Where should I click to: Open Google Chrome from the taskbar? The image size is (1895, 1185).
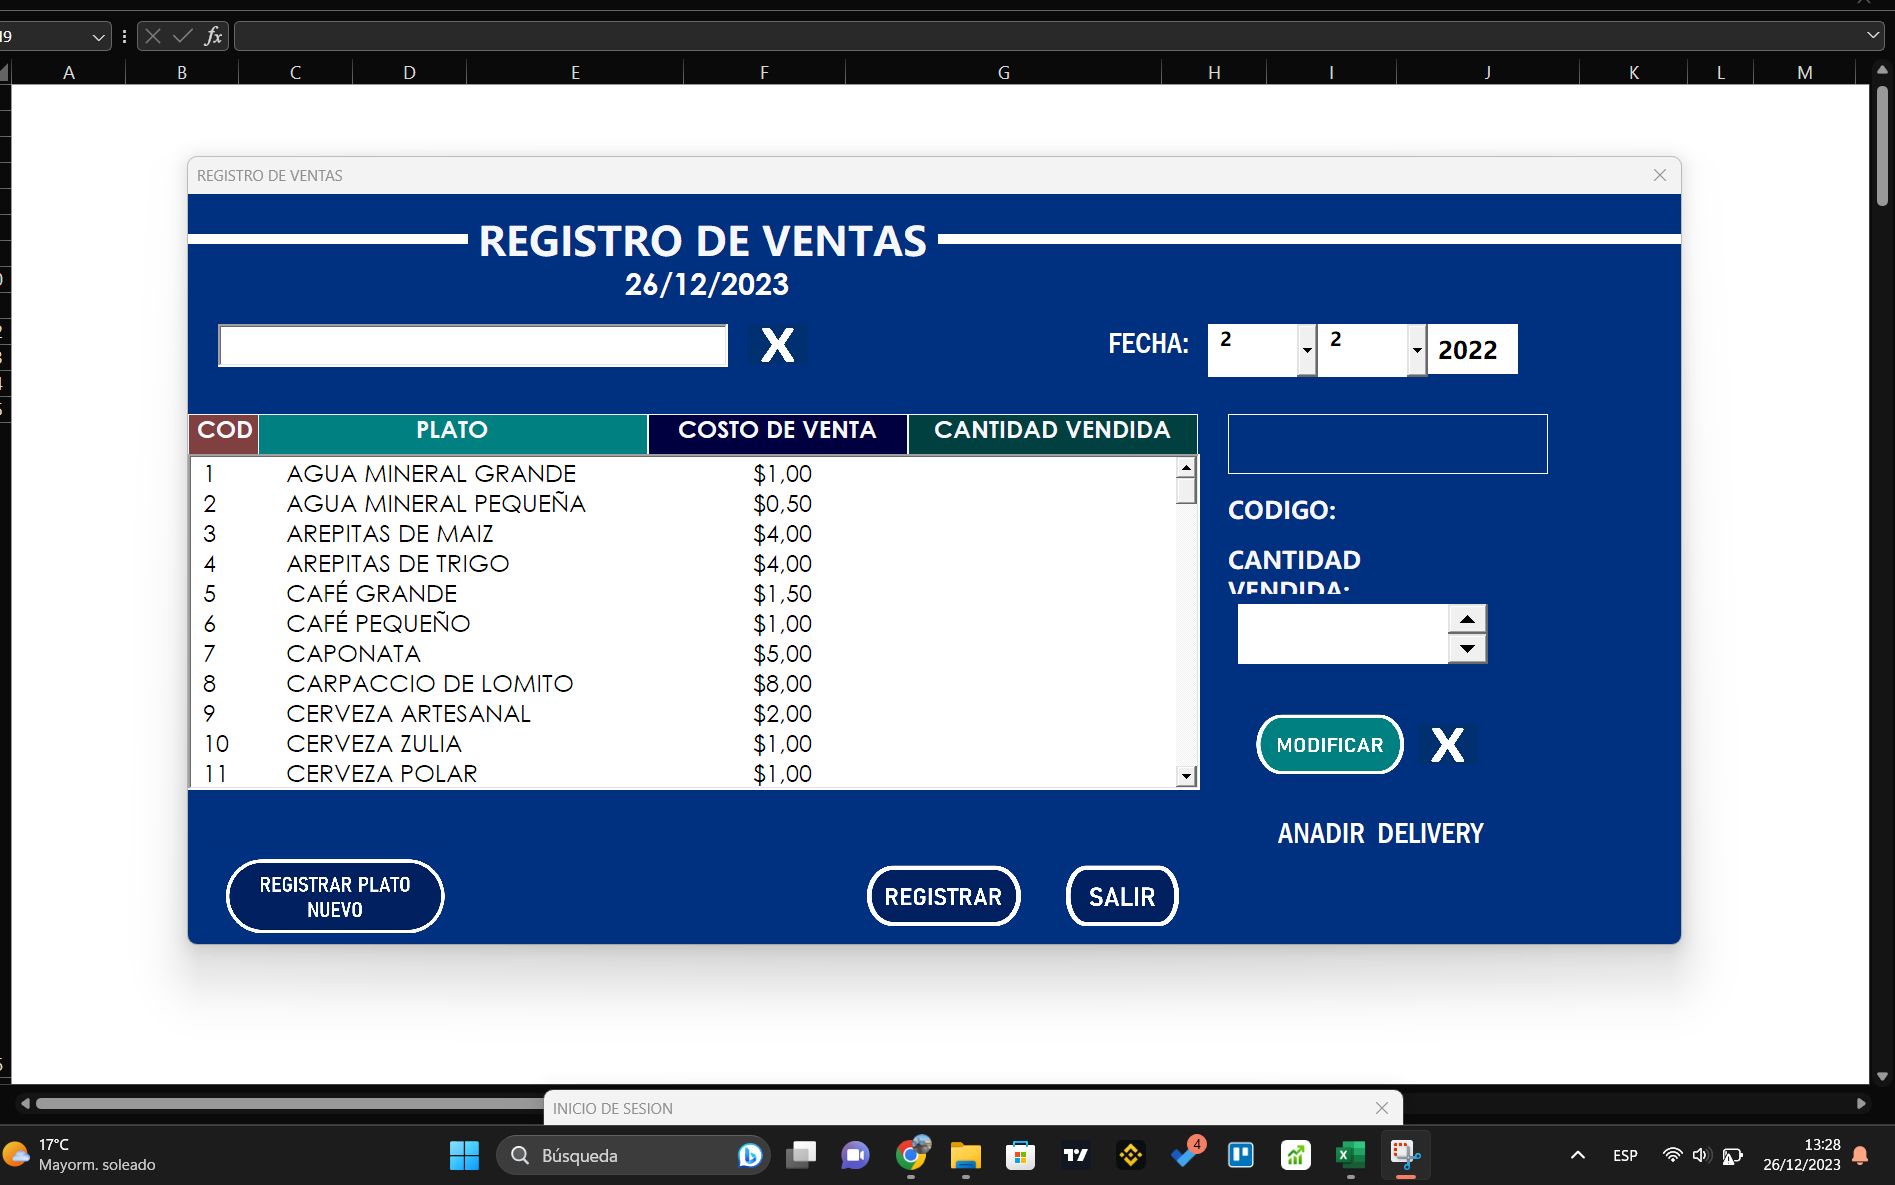coord(912,1155)
